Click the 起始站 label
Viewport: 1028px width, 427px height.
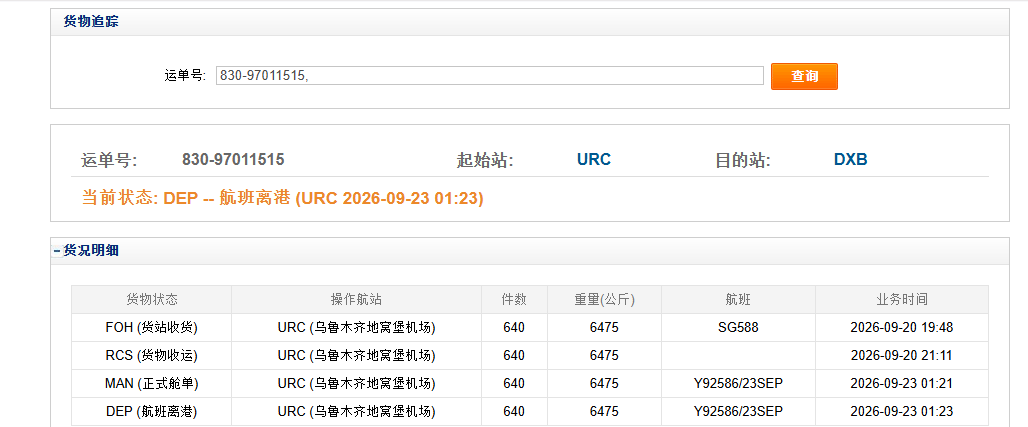484,160
